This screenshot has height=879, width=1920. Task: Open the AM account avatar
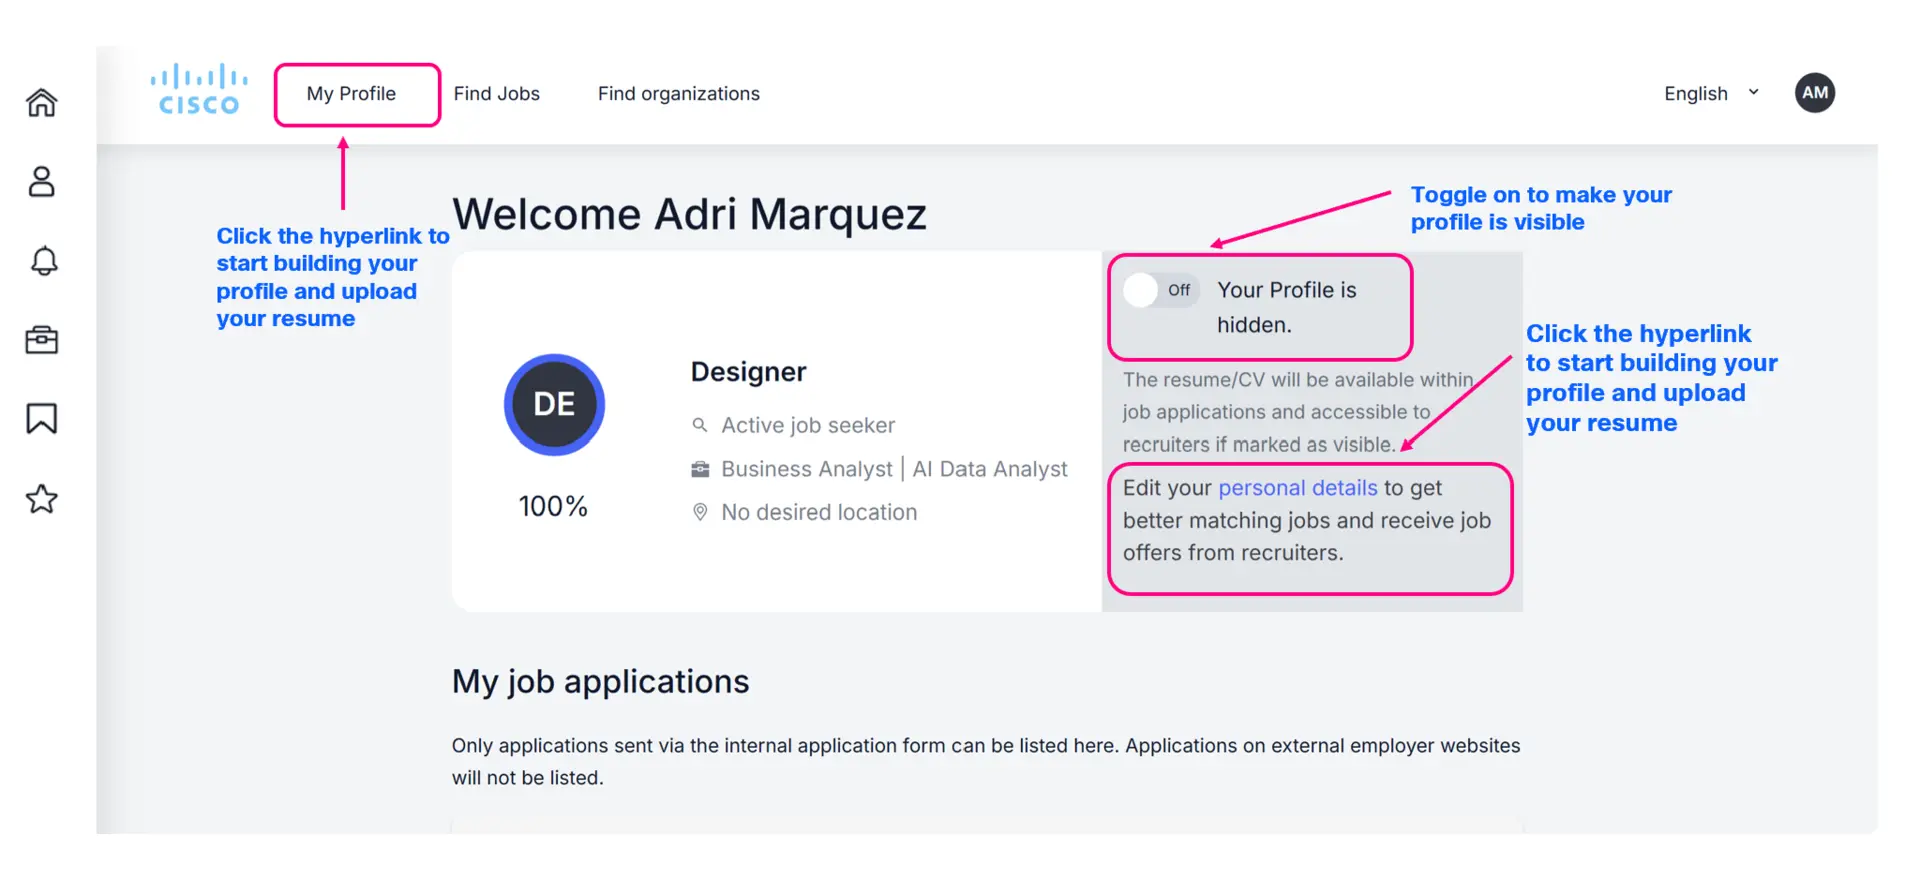click(x=1814, y=93)
